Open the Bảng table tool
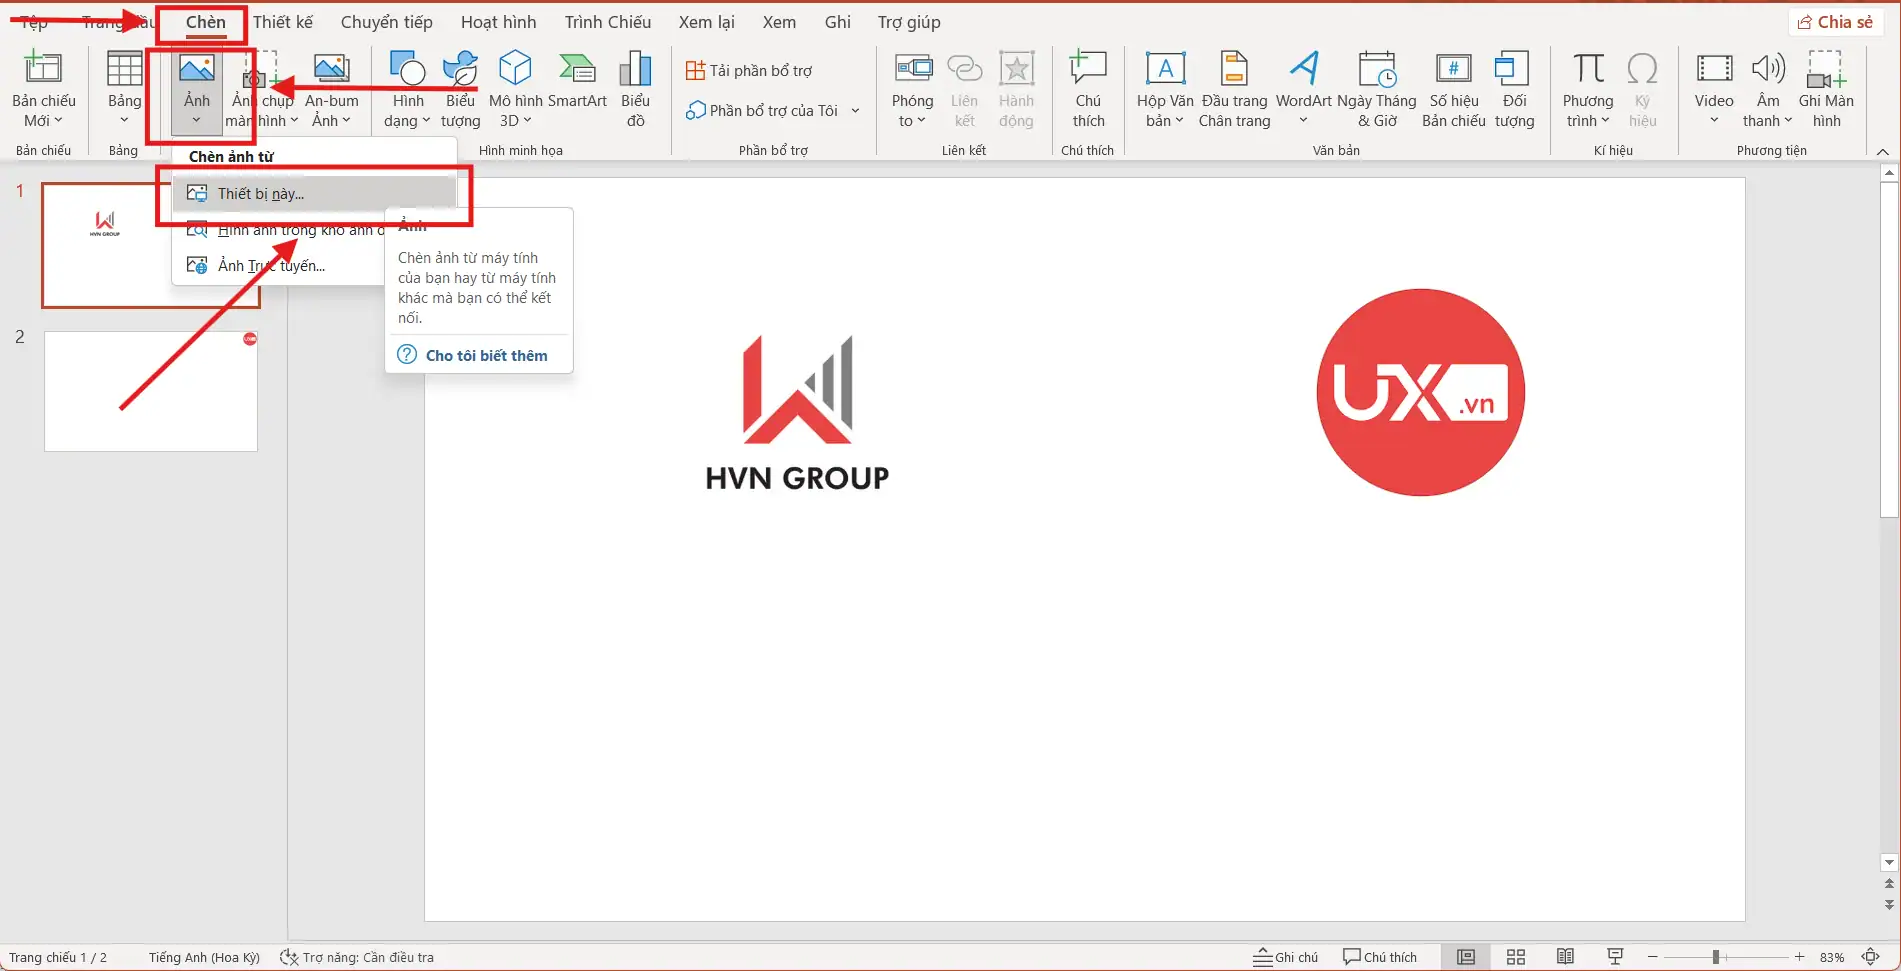 [x=124, y=88]
